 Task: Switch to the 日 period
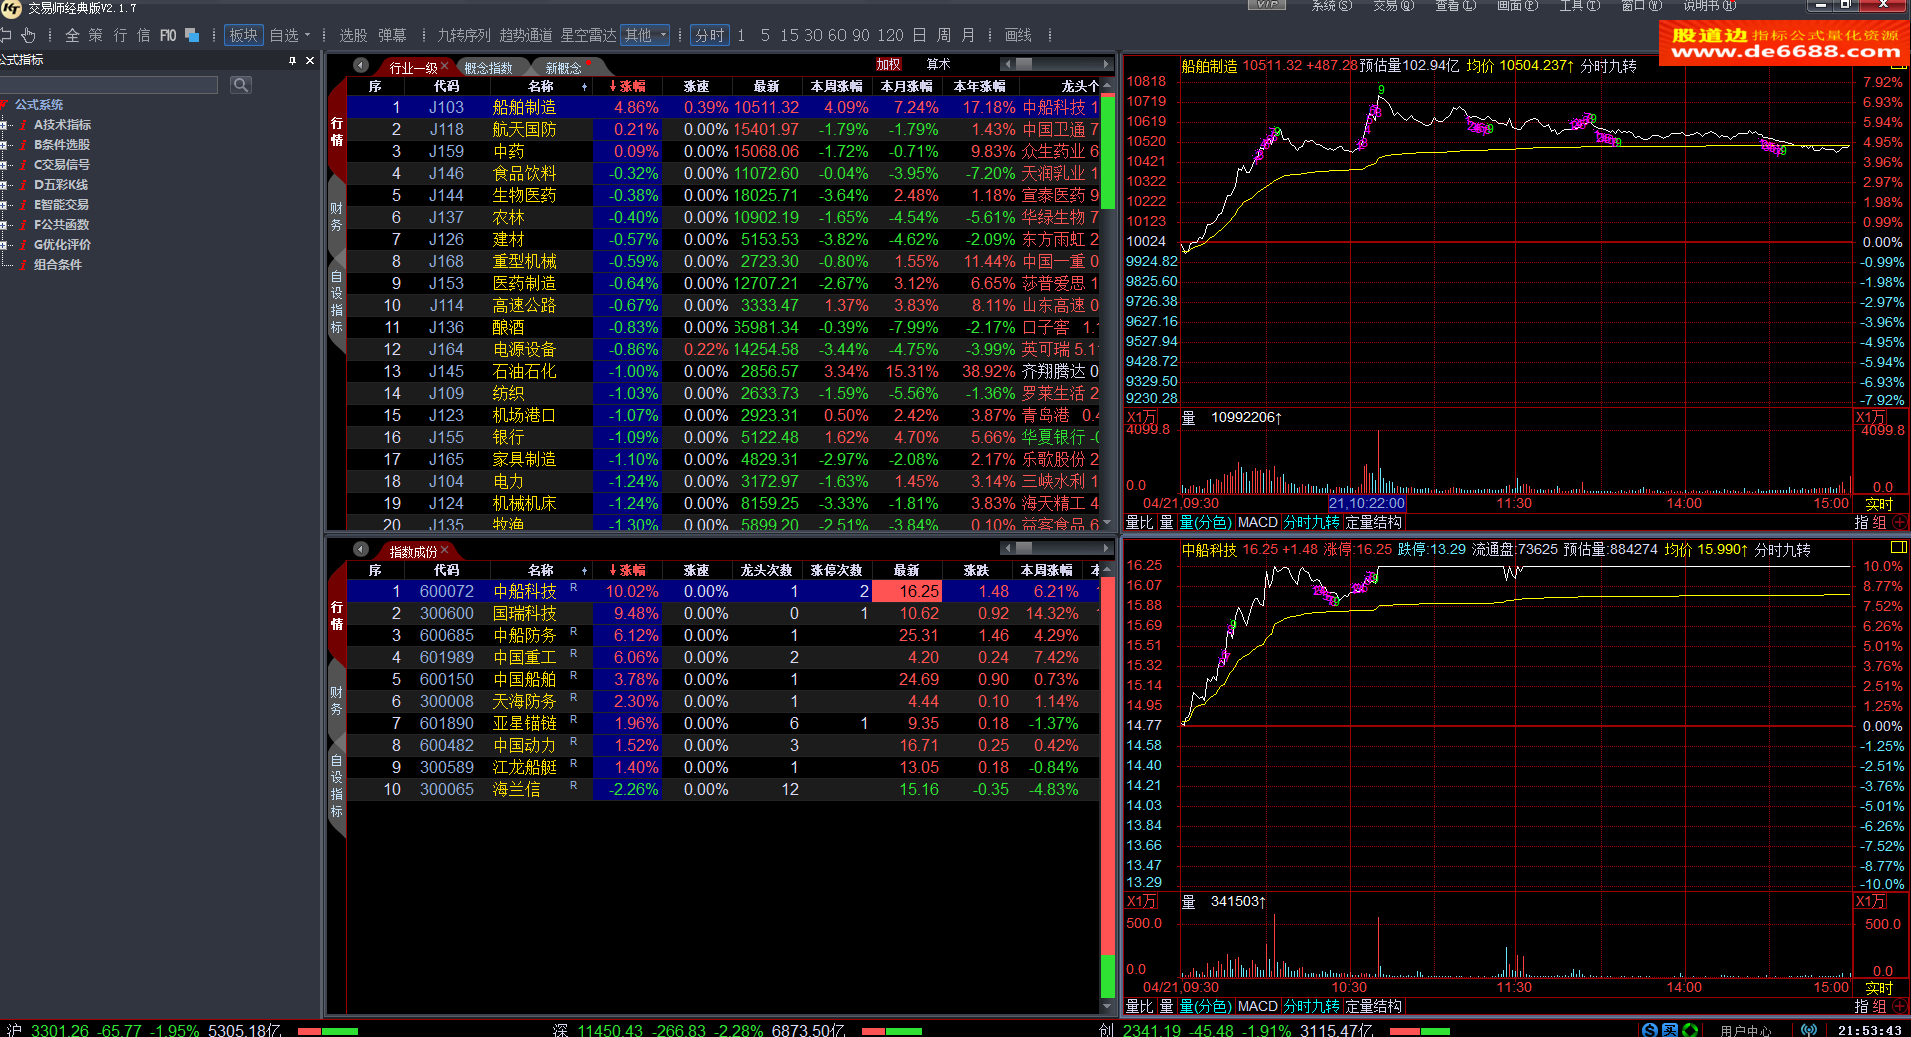point(919,35)
